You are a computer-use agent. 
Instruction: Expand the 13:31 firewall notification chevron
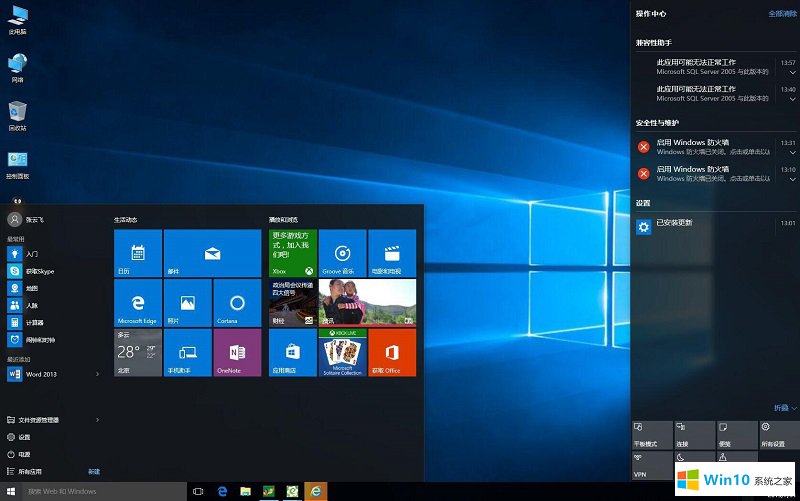792,153
